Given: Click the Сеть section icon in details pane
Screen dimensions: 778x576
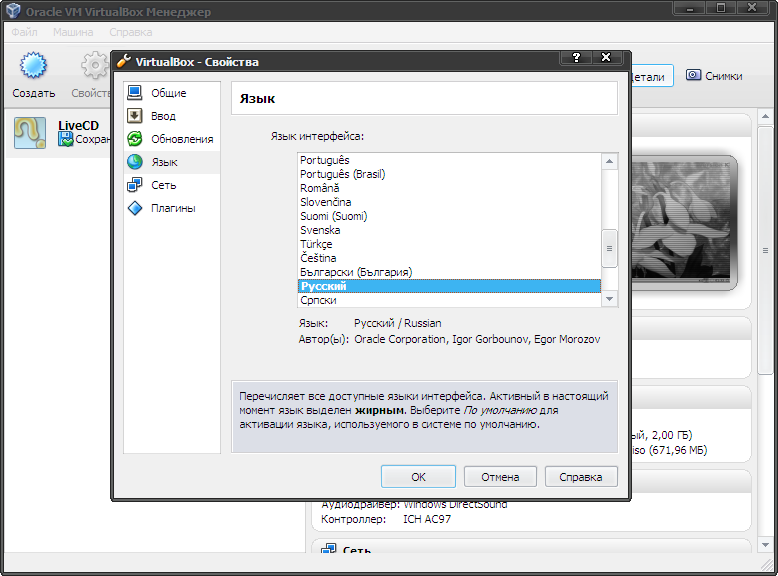Looking at the screenshot, I should click(328, 549).
